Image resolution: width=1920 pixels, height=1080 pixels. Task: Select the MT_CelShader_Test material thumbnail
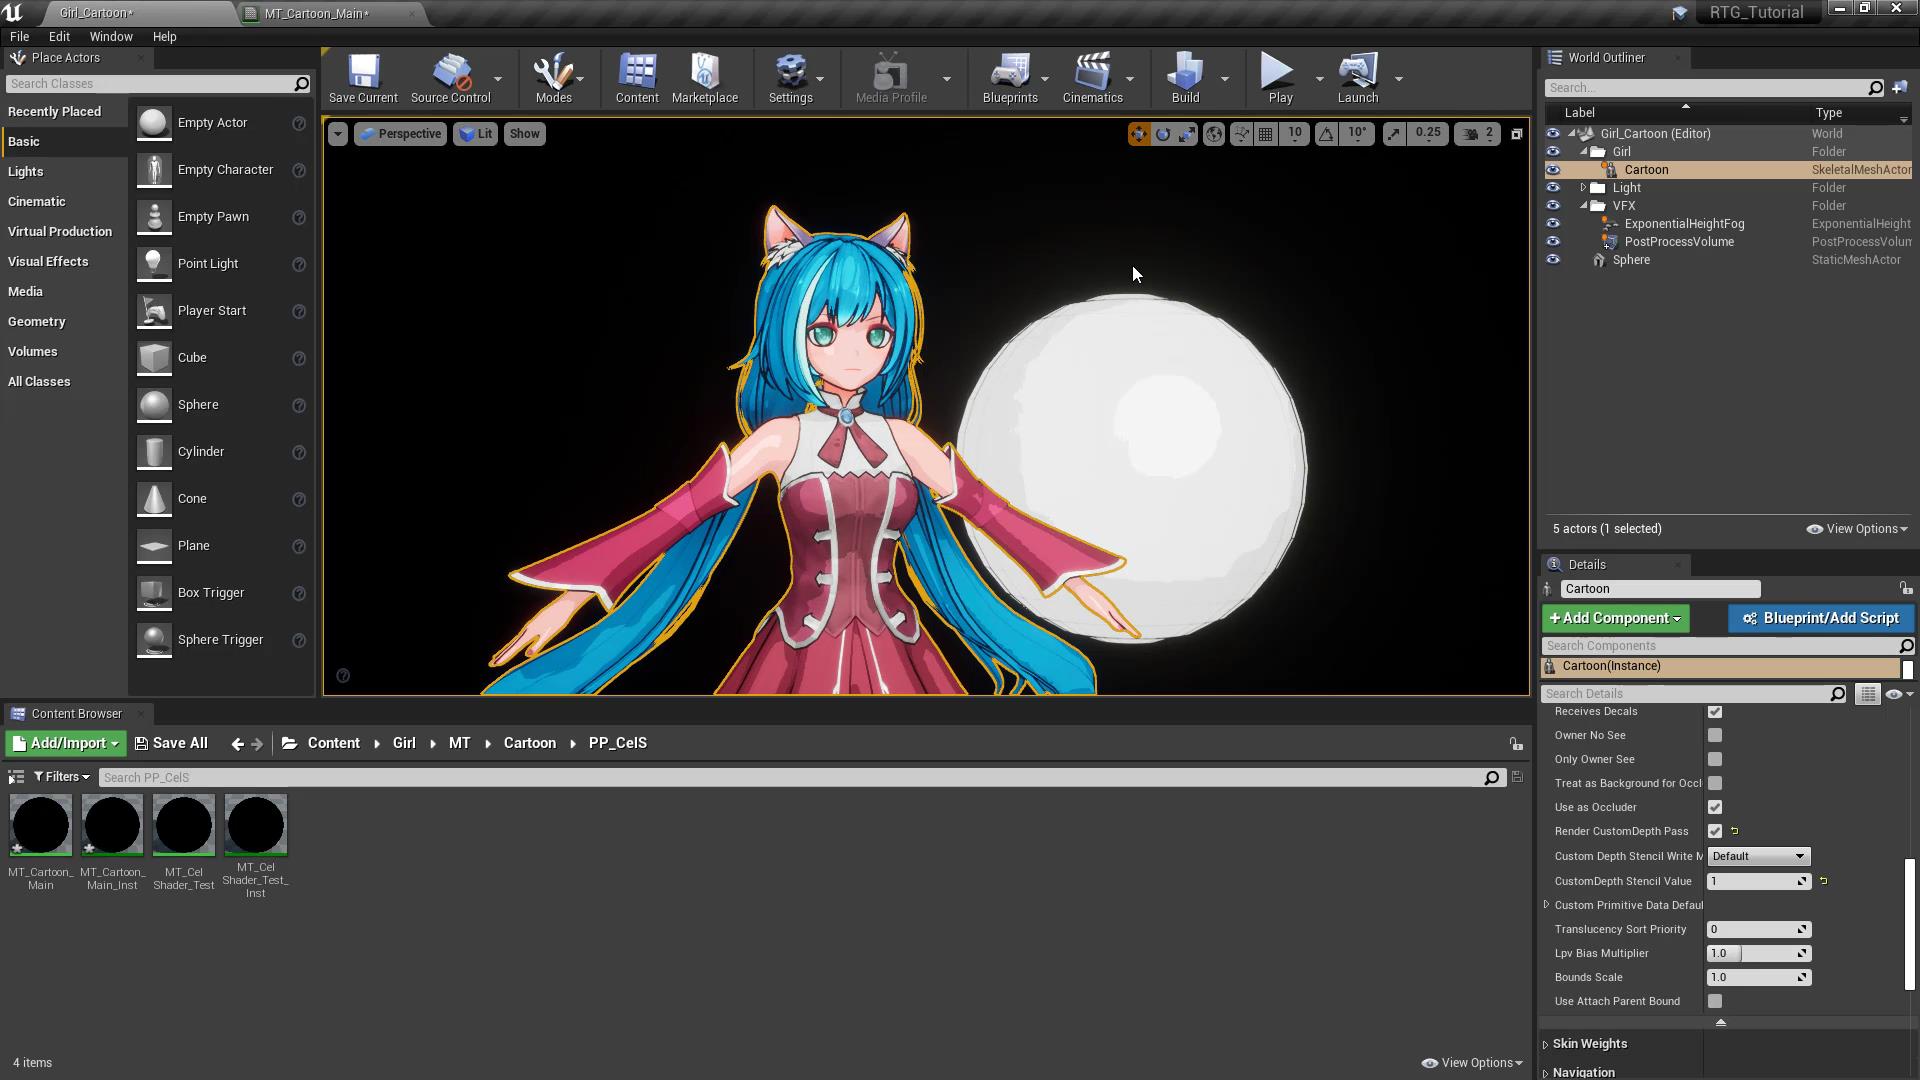pyautogui.click(x=184, y=825)
